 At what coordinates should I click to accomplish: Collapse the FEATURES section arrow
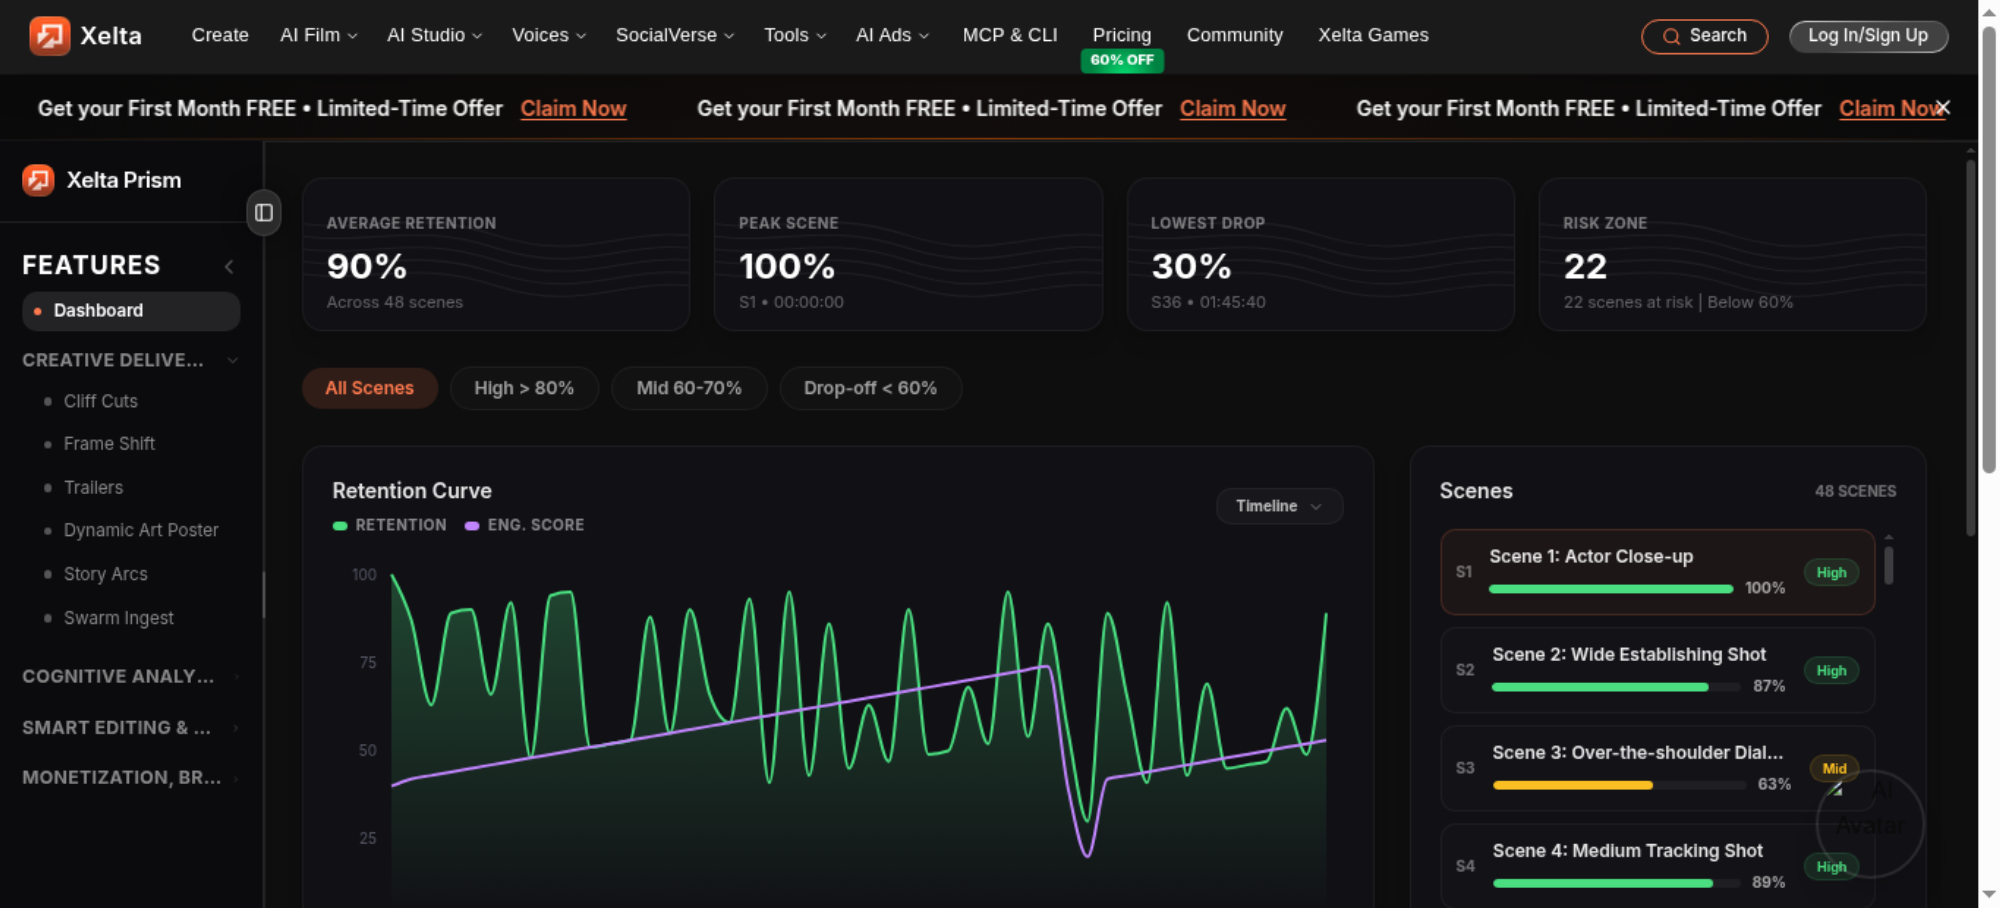pos(229,266)
